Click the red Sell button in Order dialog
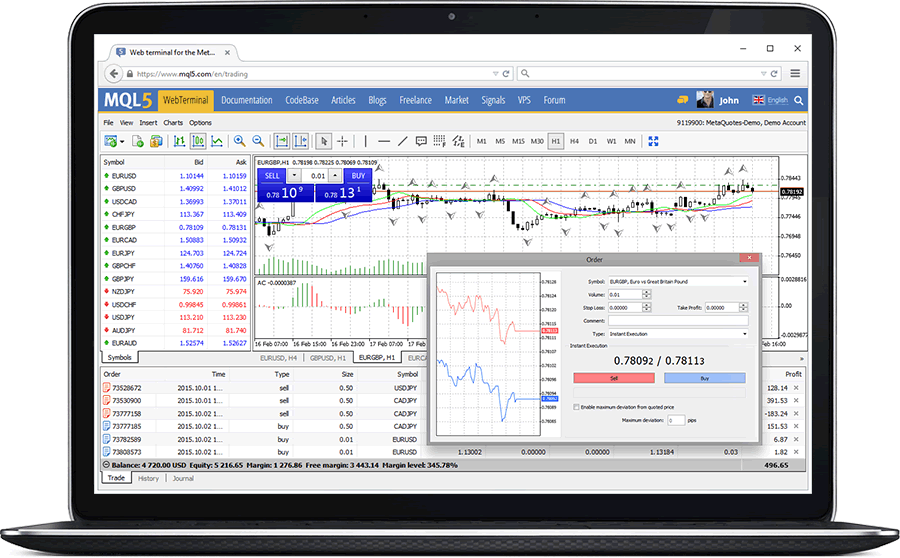The image size is (900, 558). coord(614,378)
